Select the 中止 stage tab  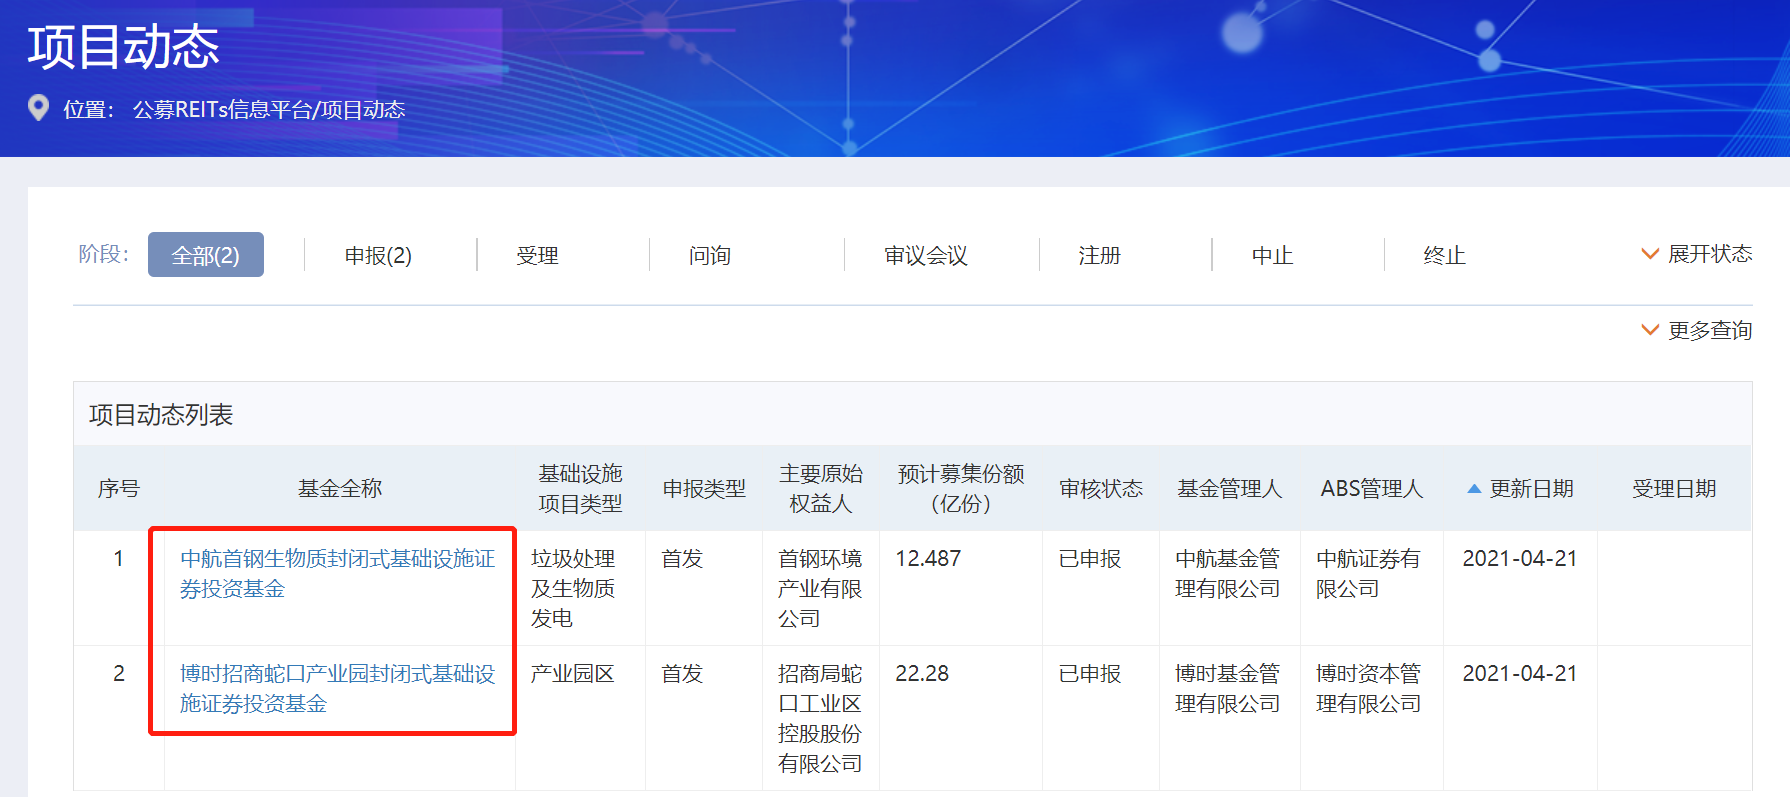[x=1272, y=256]
